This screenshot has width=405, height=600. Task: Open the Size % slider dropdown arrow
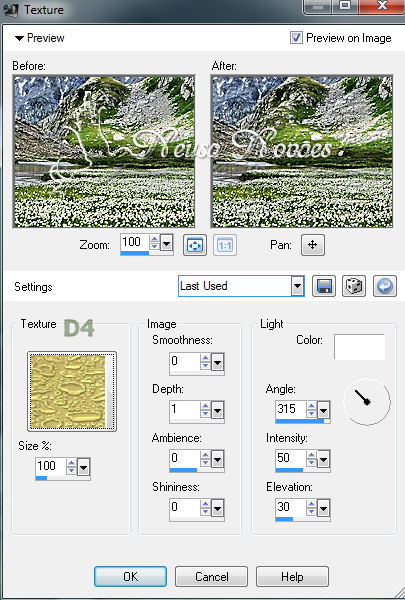coord(83,467)
